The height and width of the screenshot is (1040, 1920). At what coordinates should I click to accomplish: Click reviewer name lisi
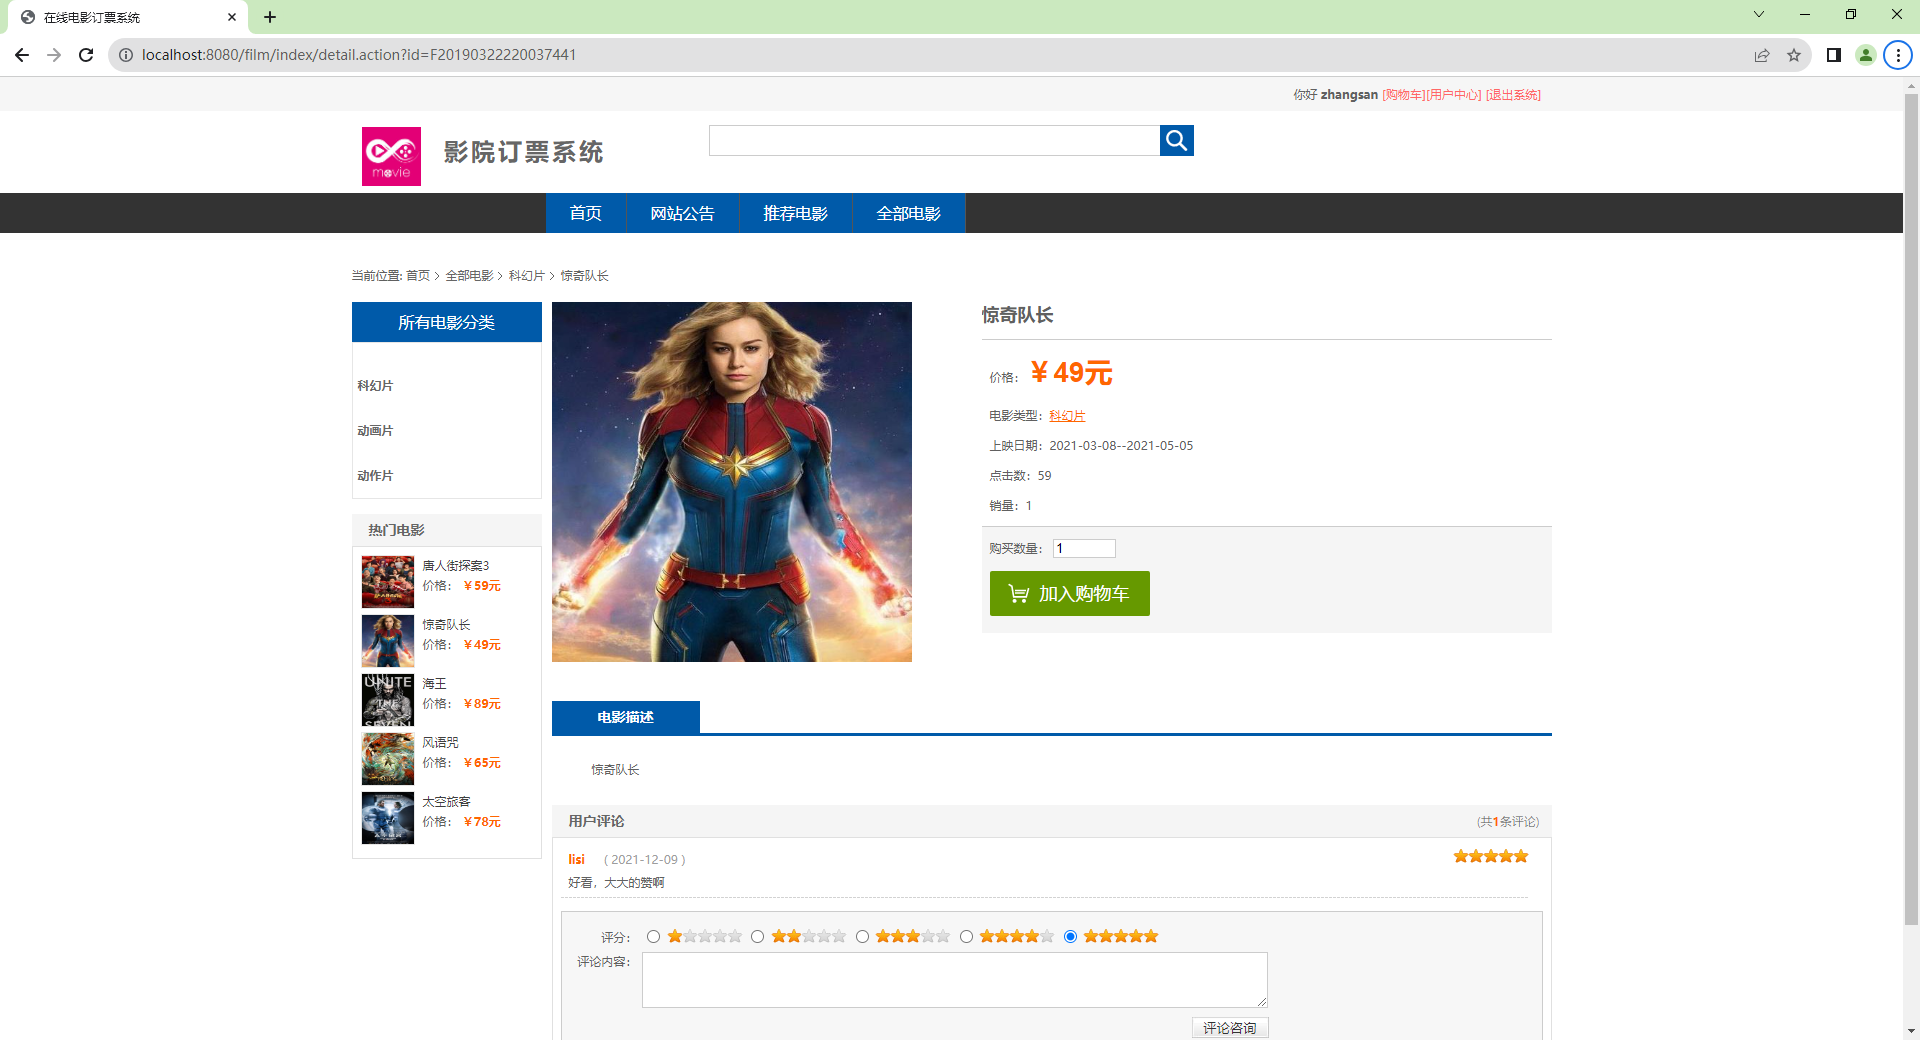(577, 860)
